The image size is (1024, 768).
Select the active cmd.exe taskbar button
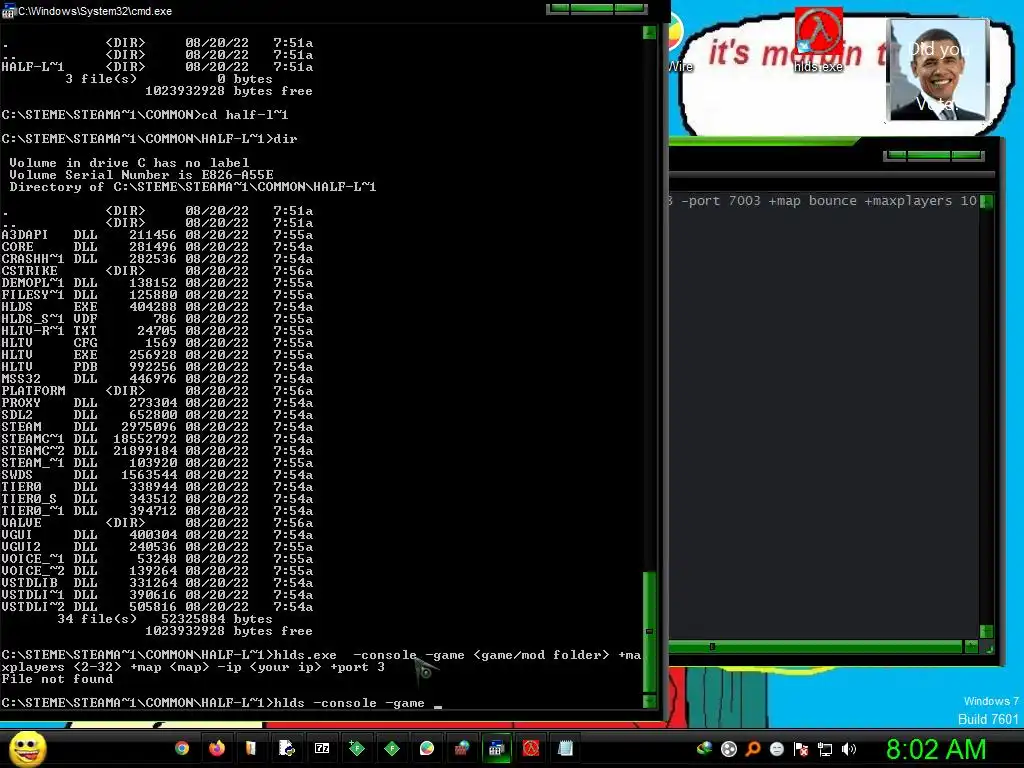point(496,748)
